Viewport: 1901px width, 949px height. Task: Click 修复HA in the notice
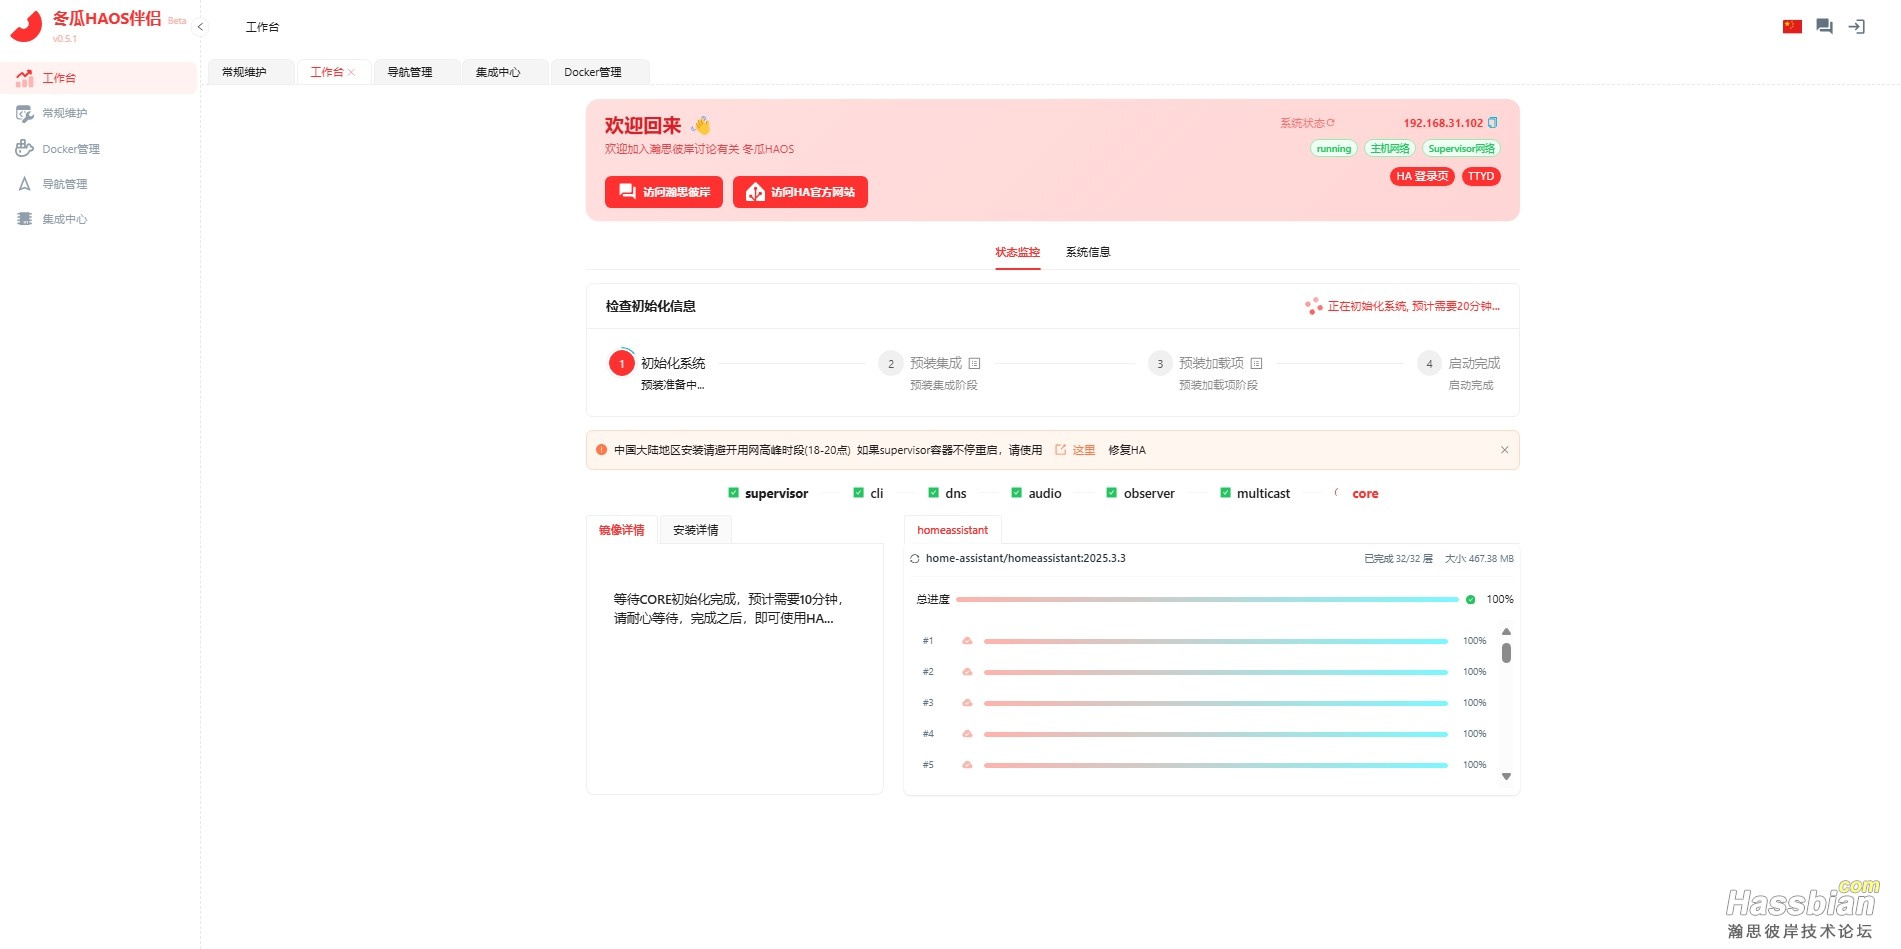click(1127, 450)
